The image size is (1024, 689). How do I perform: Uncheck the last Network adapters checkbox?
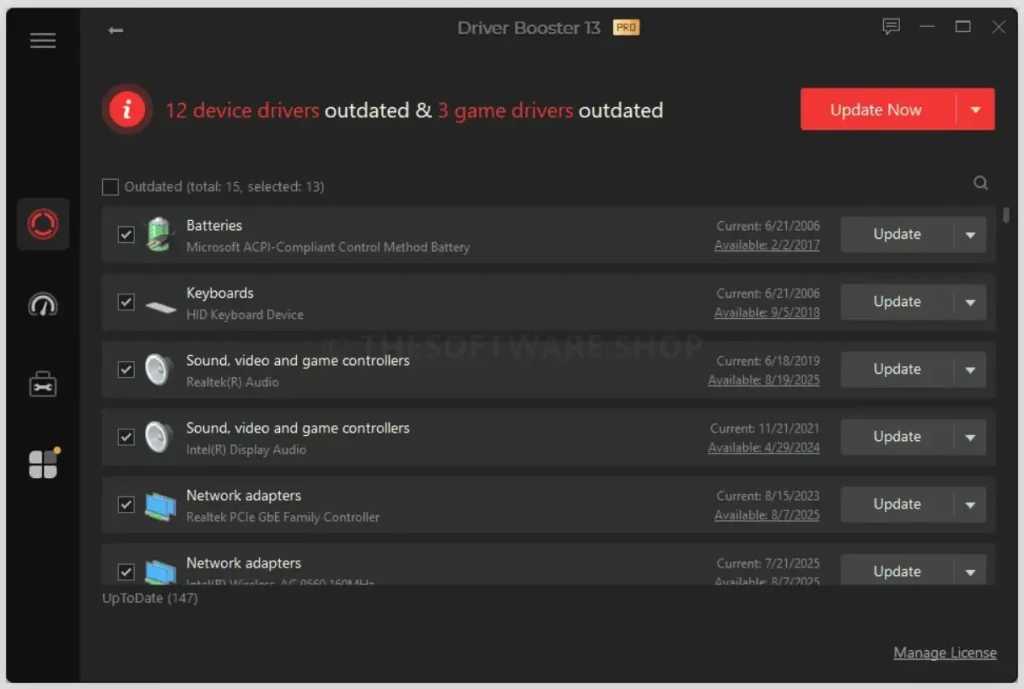(x=126, y=571)
